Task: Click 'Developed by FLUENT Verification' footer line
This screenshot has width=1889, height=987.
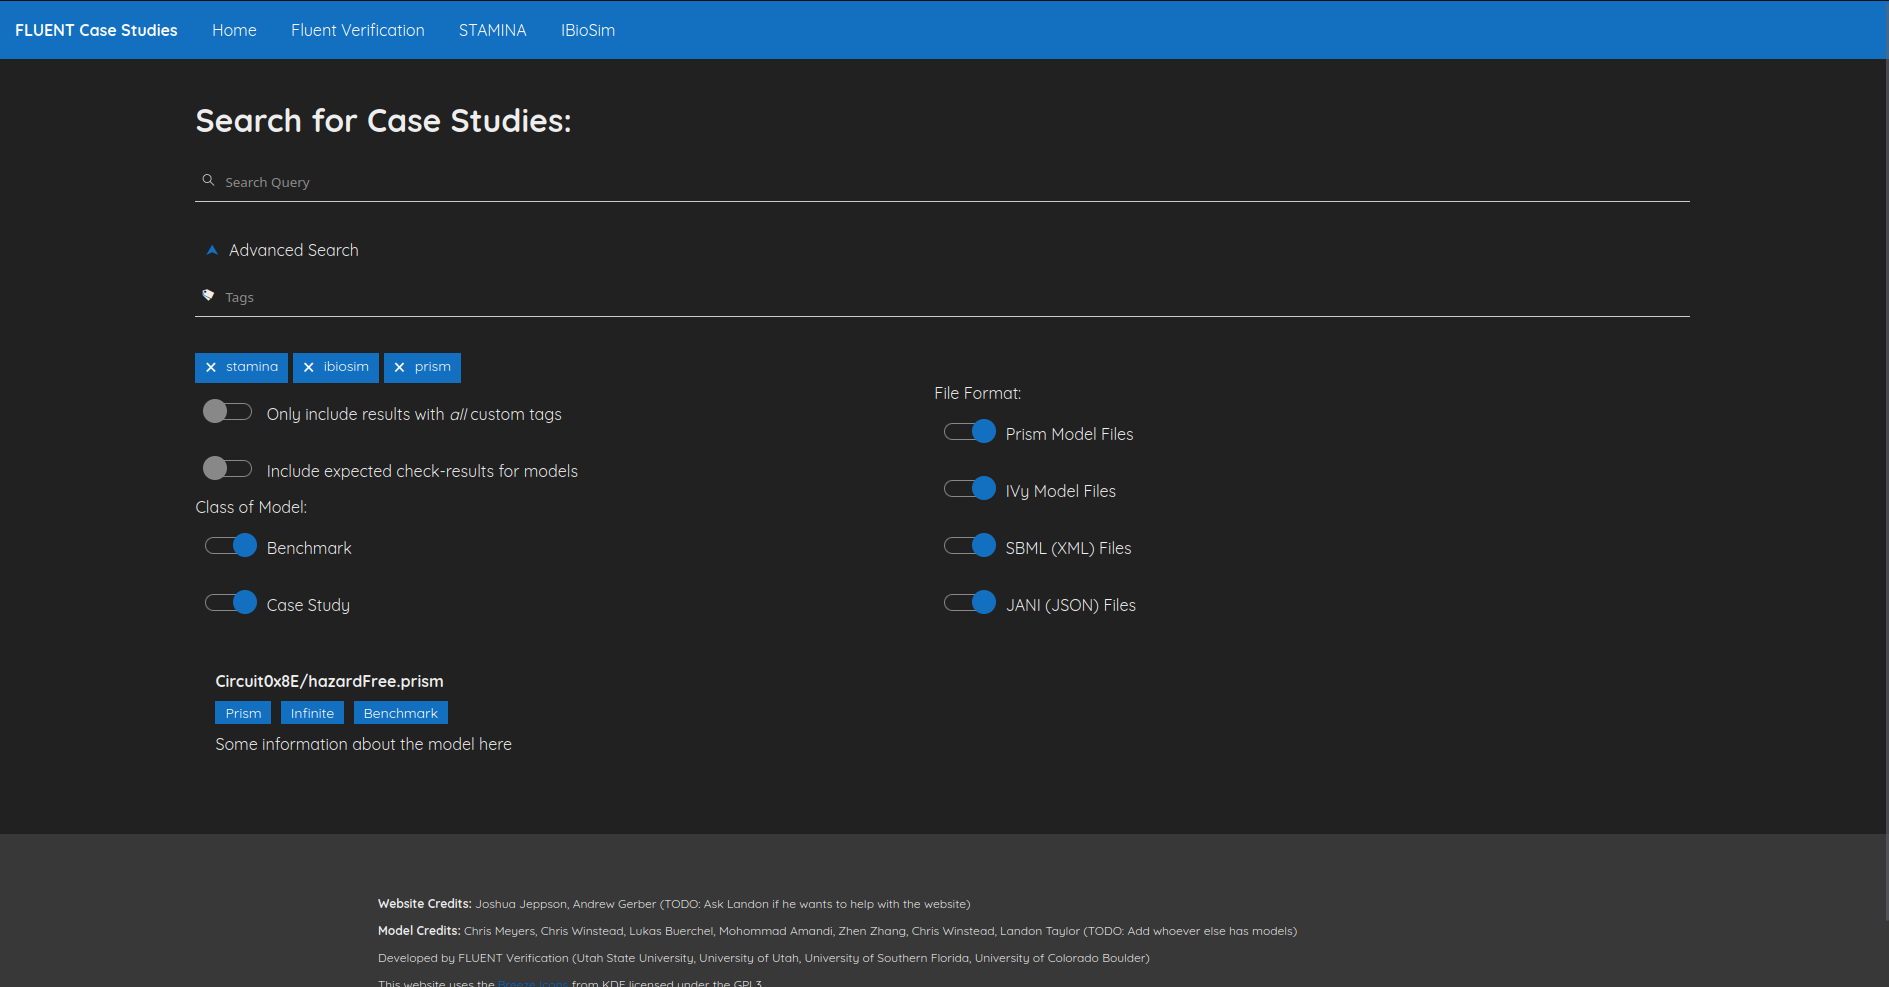Action: (764, 958)
